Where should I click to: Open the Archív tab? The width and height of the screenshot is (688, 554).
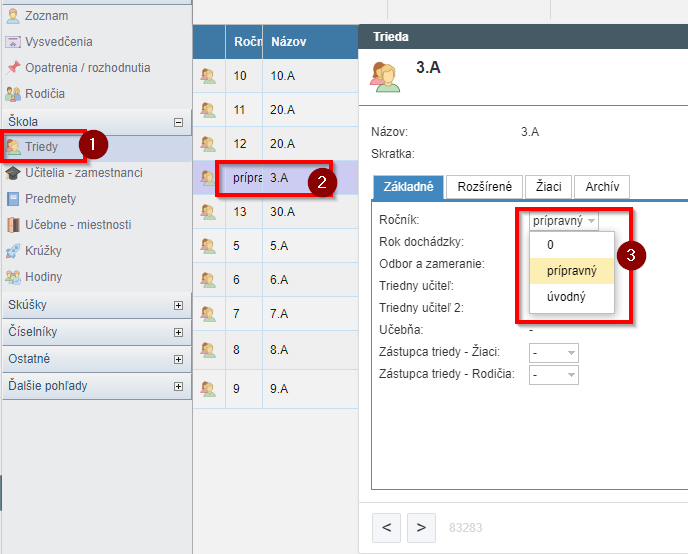click(x=602, y=187)
